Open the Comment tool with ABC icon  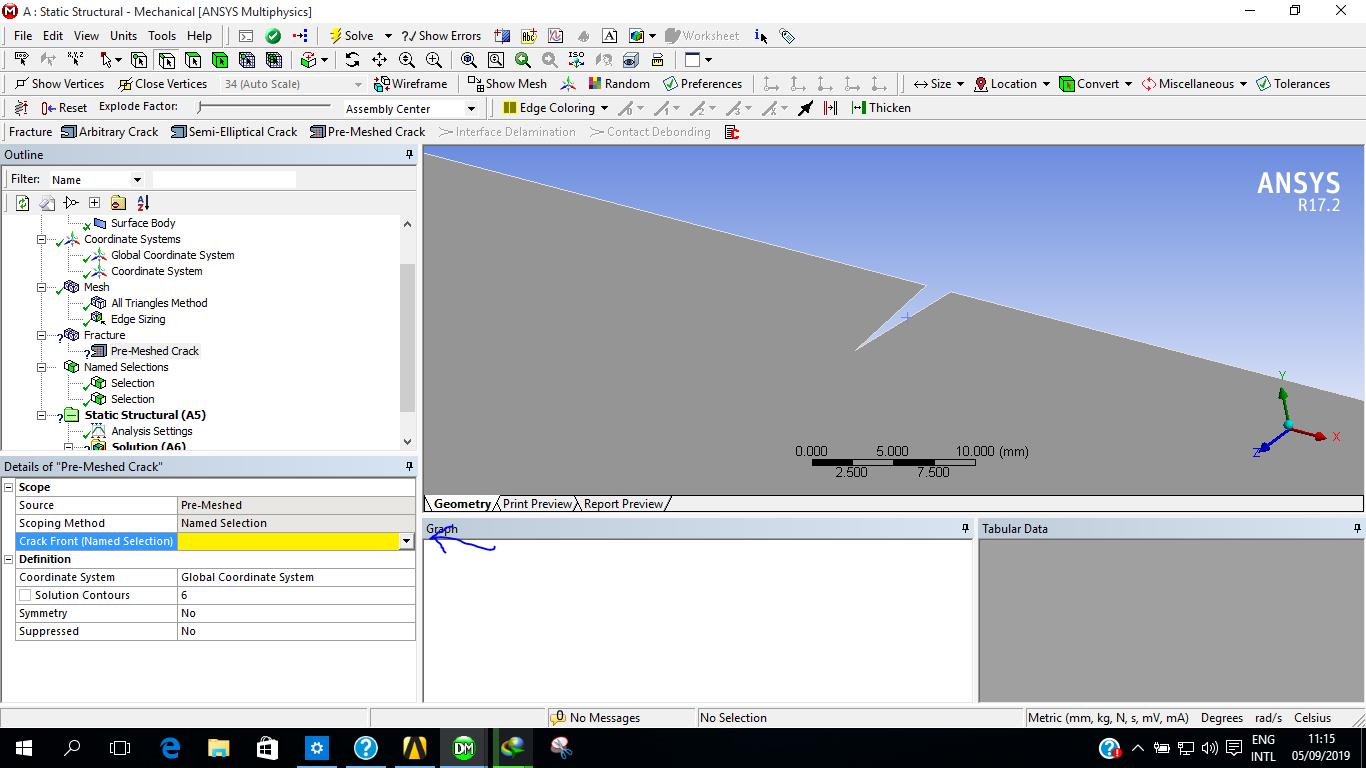[x=529, y=36]
